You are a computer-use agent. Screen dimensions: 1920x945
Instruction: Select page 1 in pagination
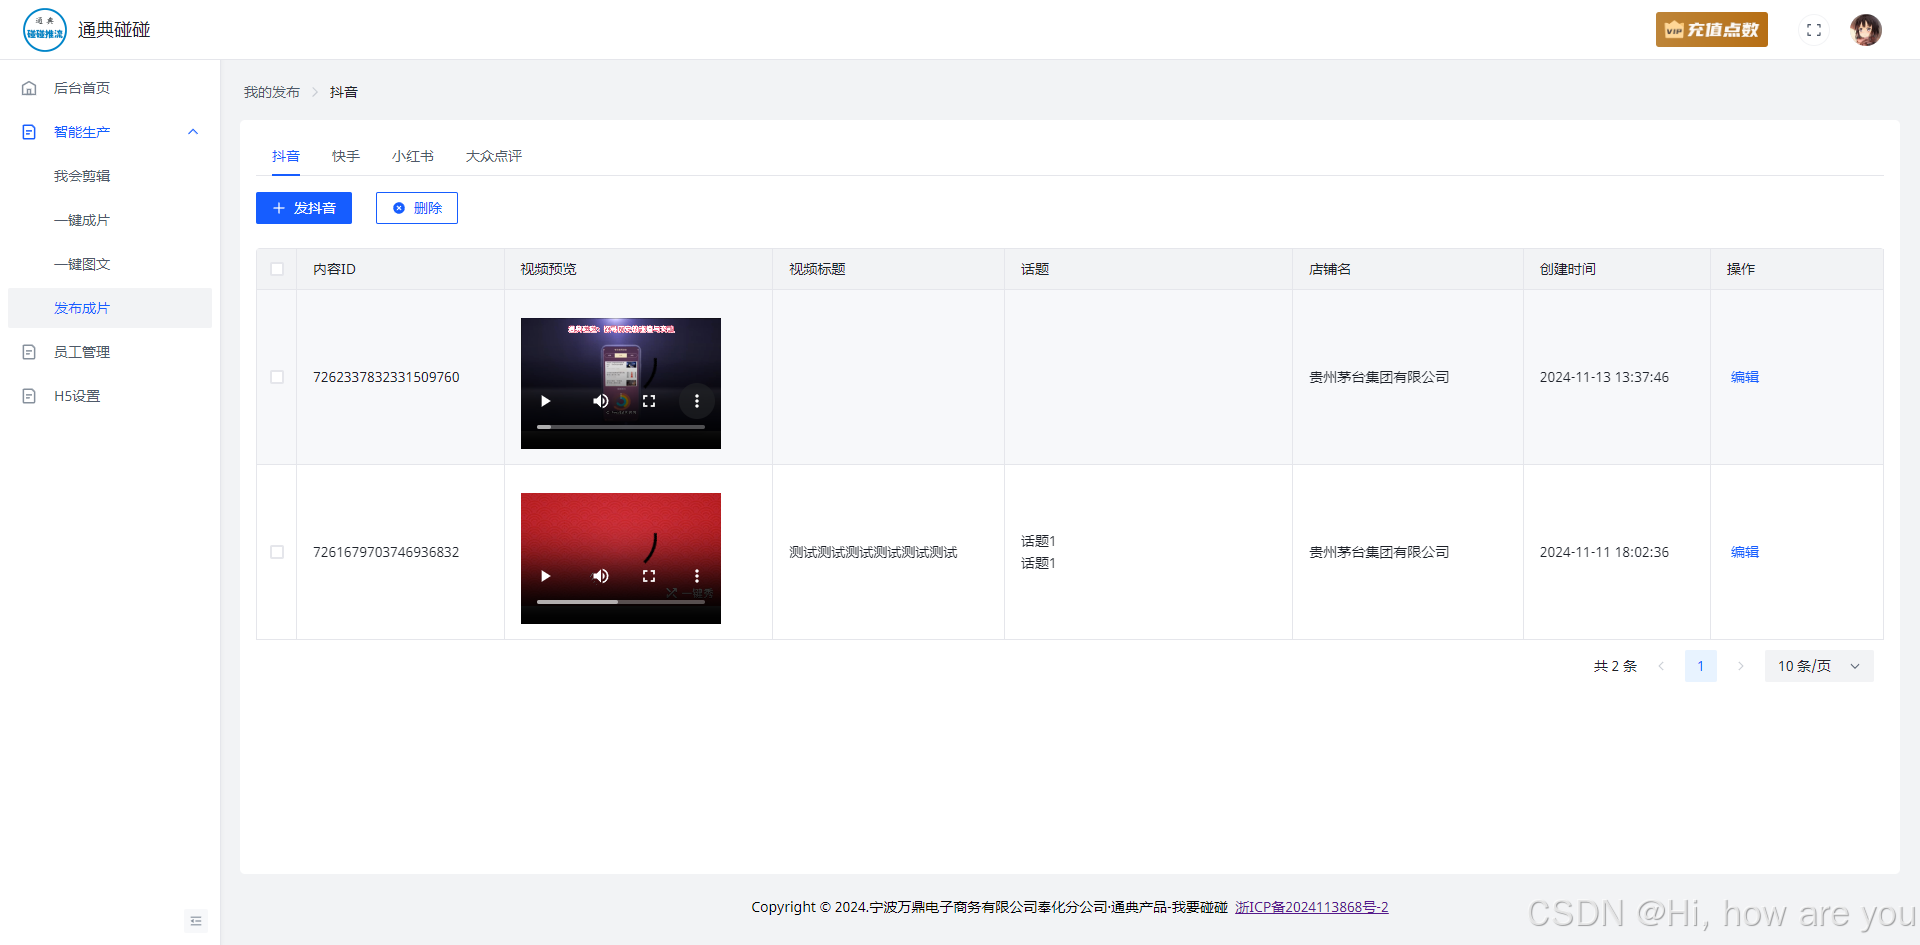click(1701, 666)
